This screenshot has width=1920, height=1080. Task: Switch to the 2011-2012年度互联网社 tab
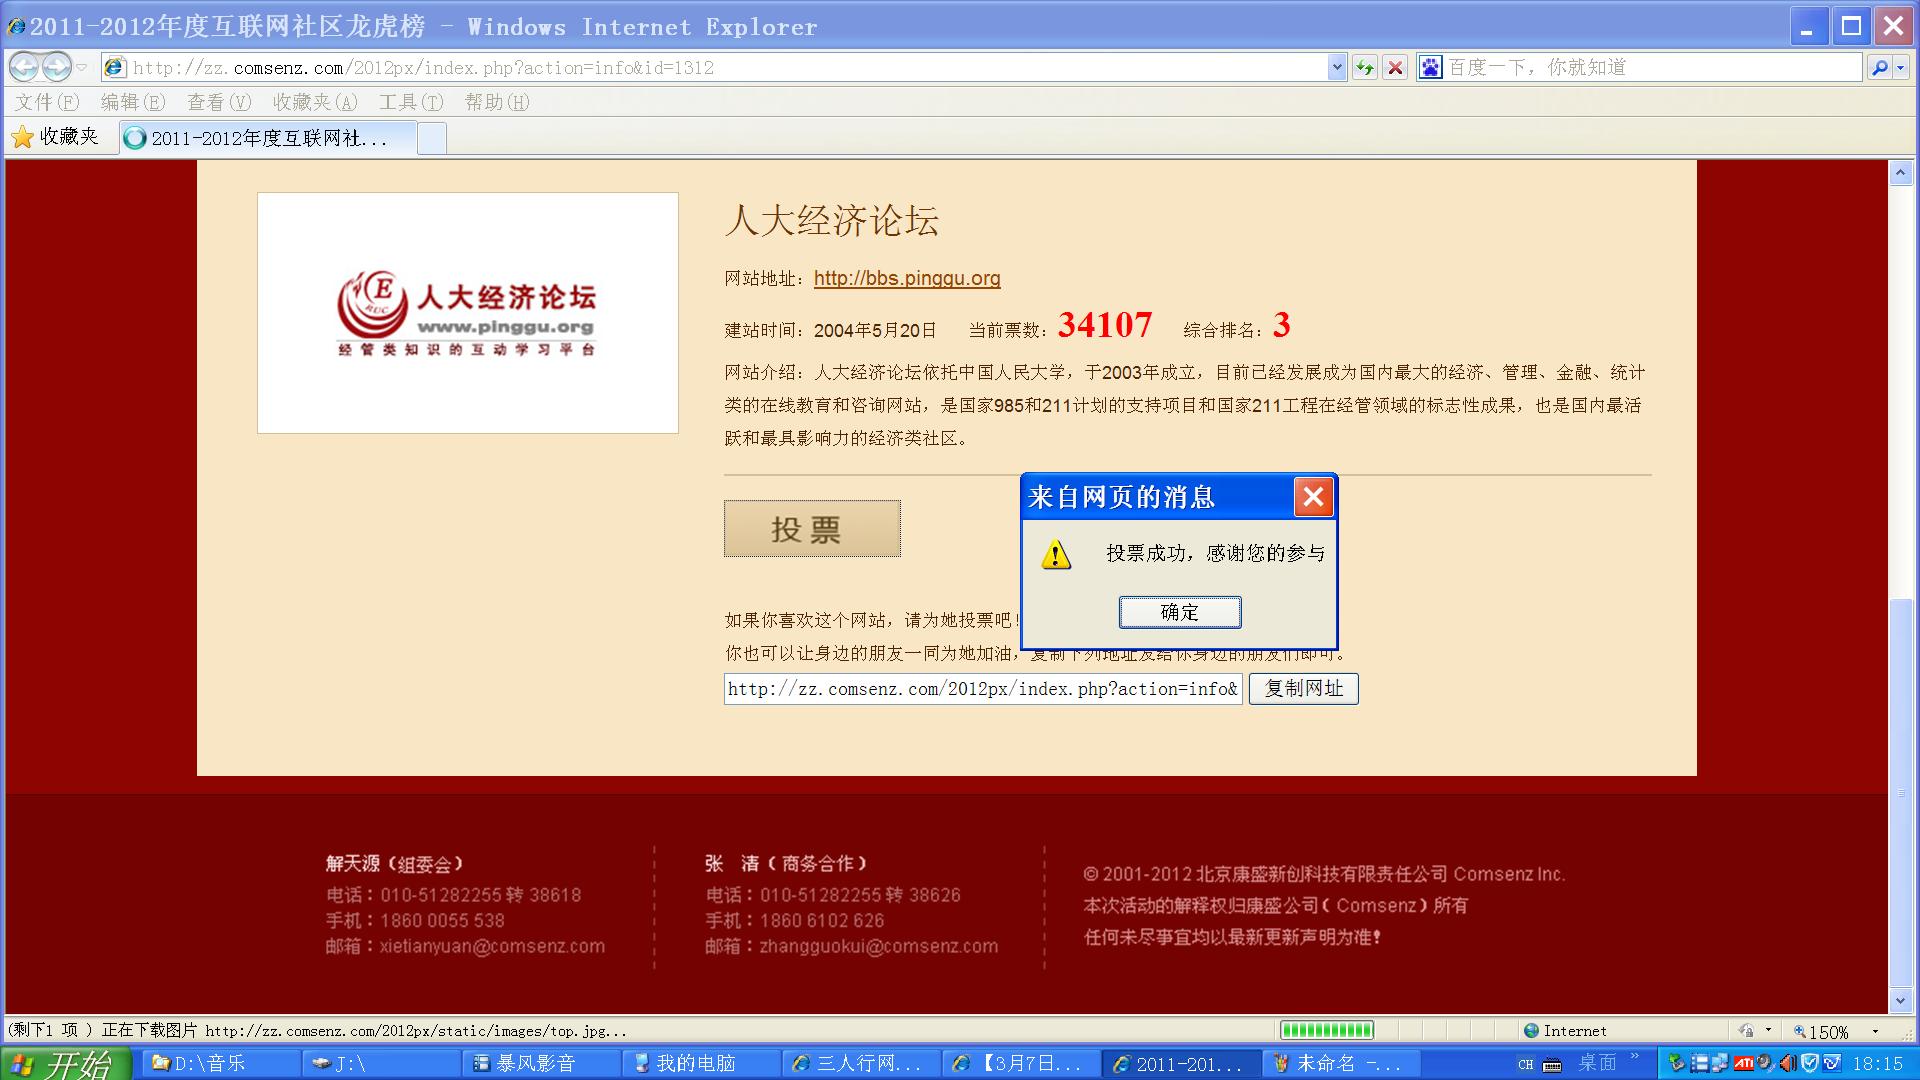point(267,138)
